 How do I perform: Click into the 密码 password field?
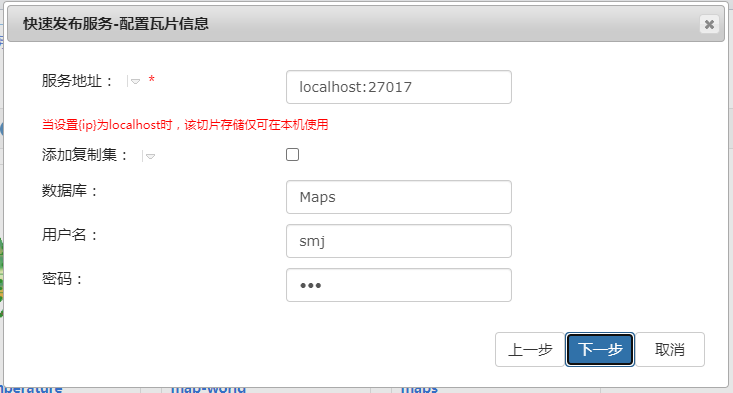click(x=399, y=285)
